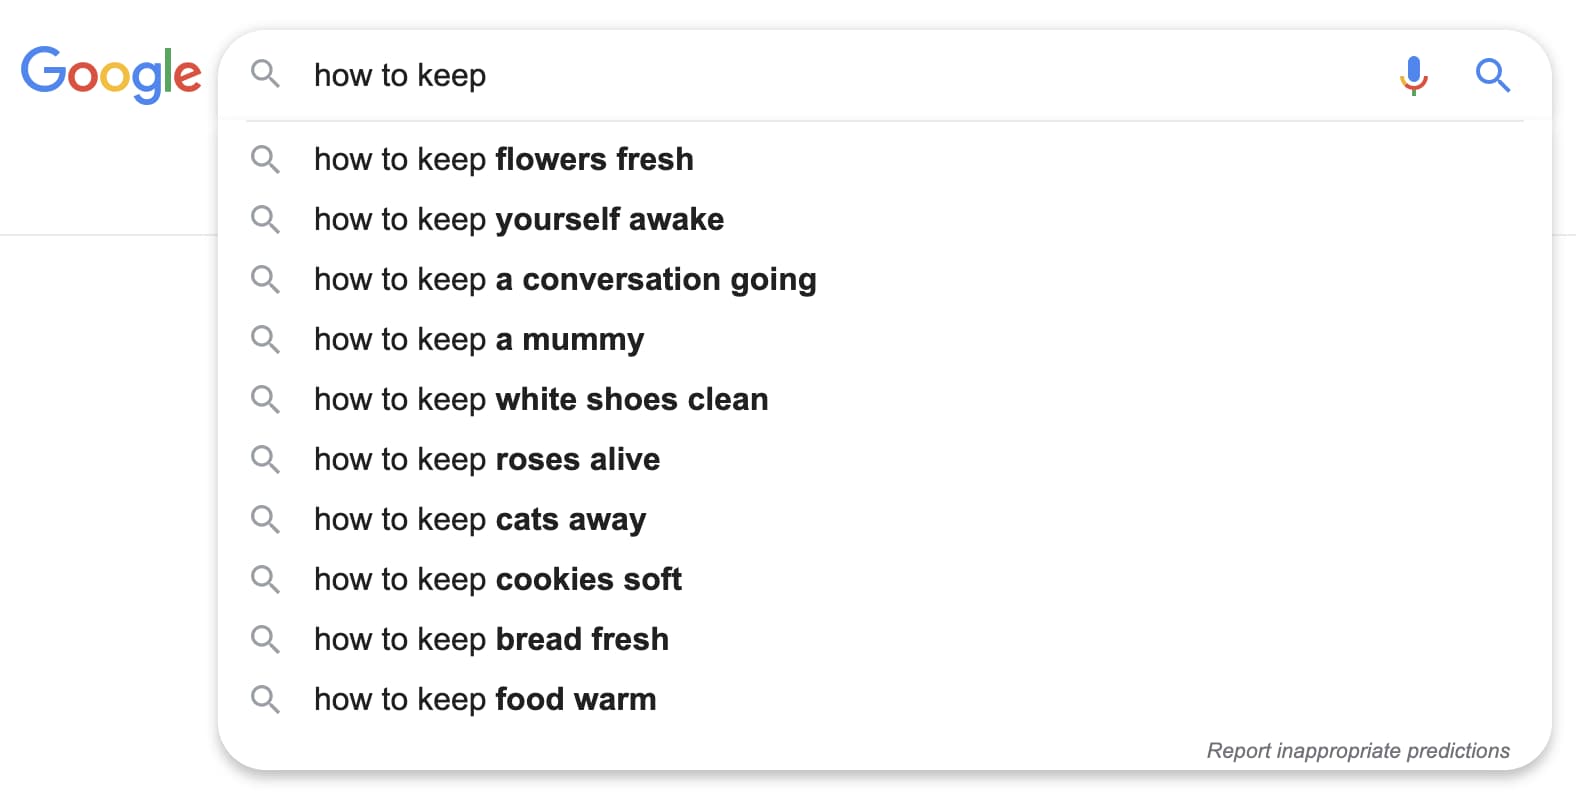Click magnifier icon beside "a mummy" suggestion
Viewport: 1576px width, 800px height.
coord(265,339)
